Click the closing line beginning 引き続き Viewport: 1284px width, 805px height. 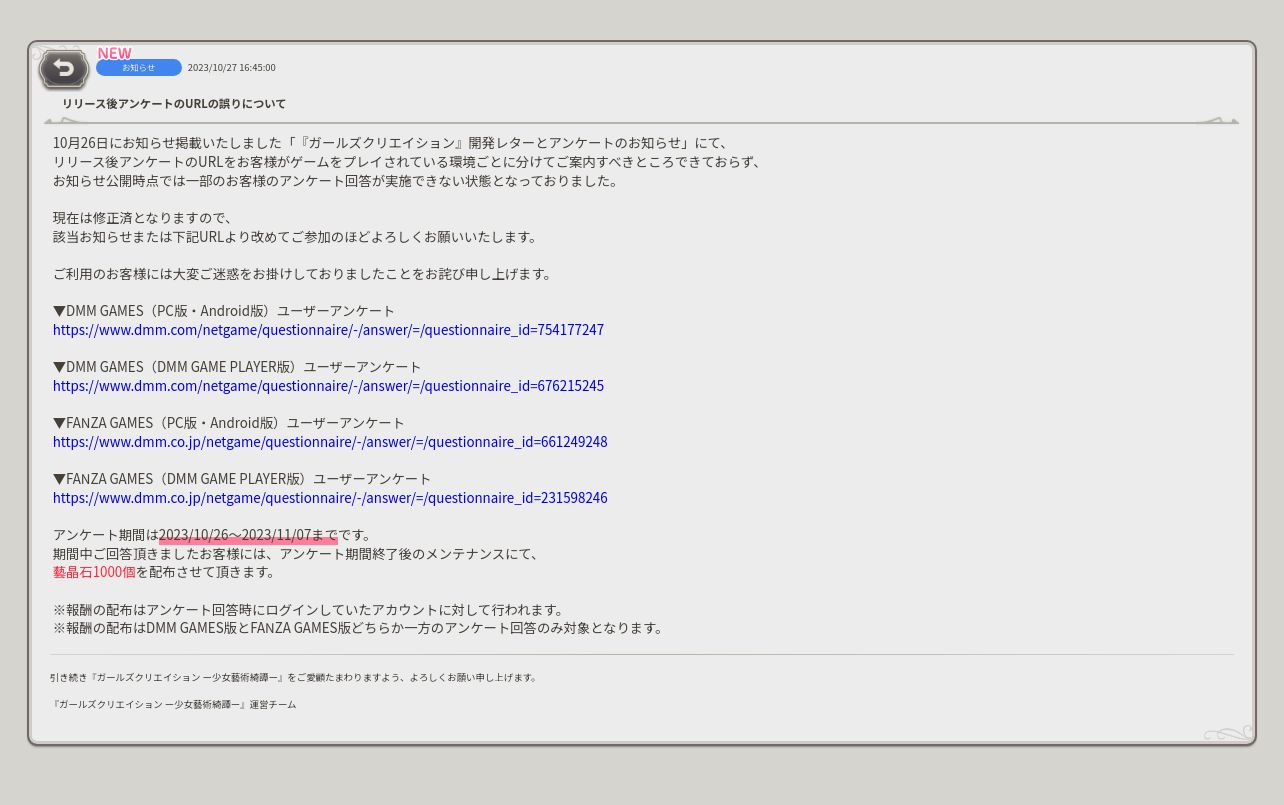tap(294, 678)
